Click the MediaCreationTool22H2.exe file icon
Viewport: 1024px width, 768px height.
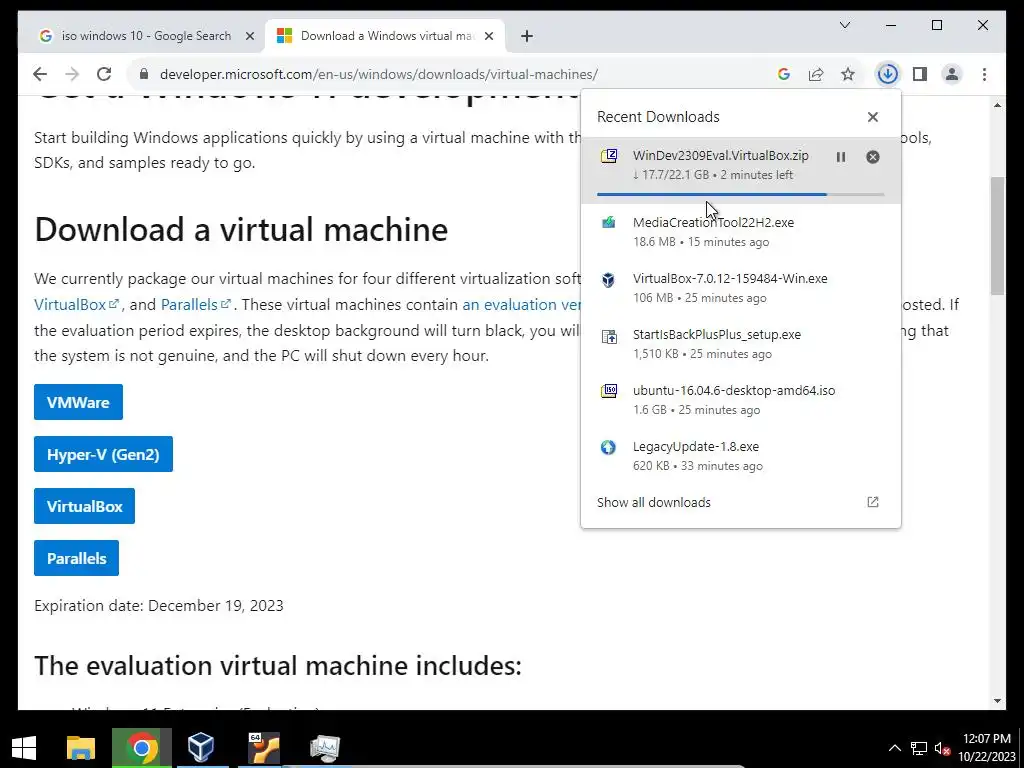click(609, 223)
